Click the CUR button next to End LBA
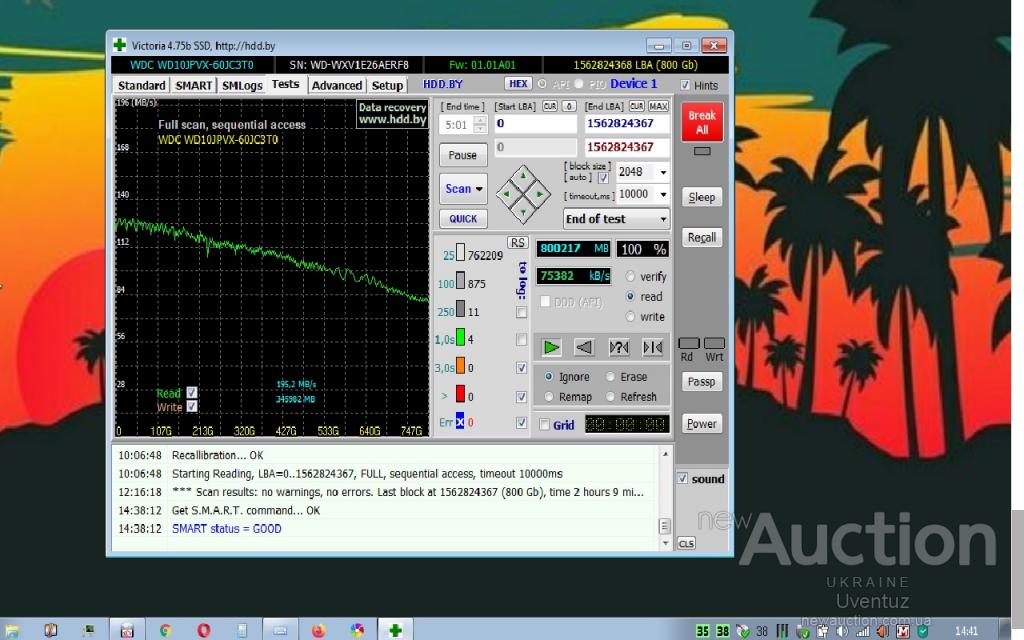Image resolution: width=1024 pixels, height=640 pixels. click(637, 106)
